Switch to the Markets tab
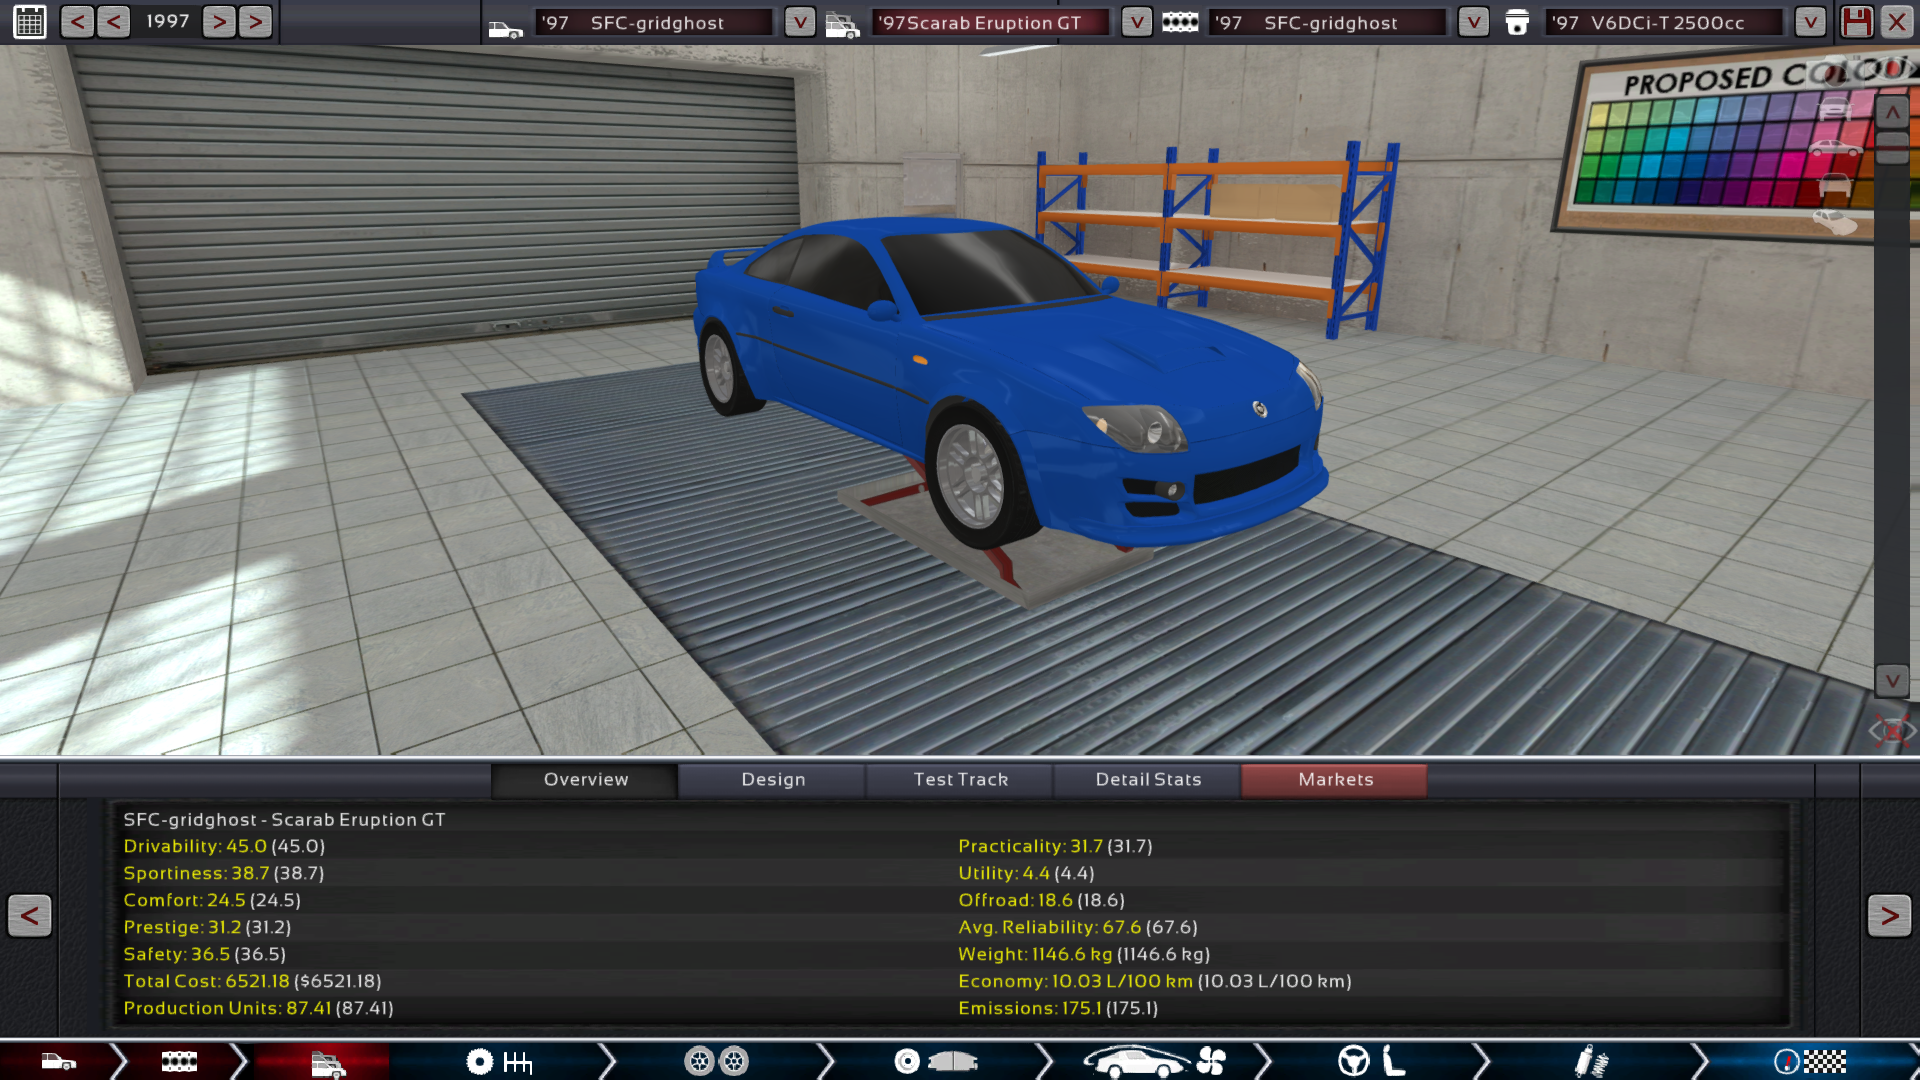1920x1080 pixels. pos(1335,780)
